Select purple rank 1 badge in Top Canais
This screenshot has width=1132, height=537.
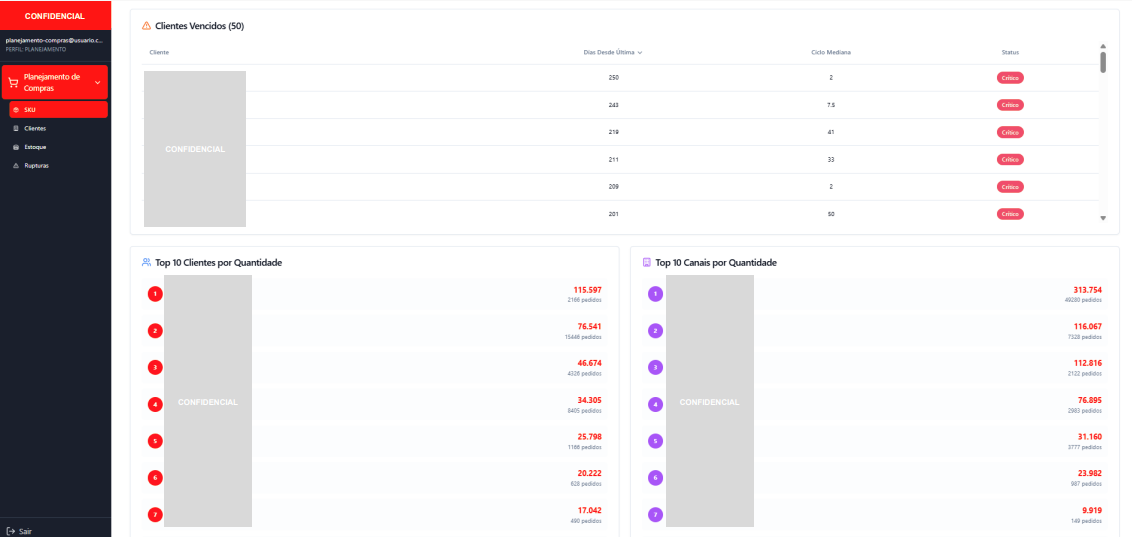point(655,294)
